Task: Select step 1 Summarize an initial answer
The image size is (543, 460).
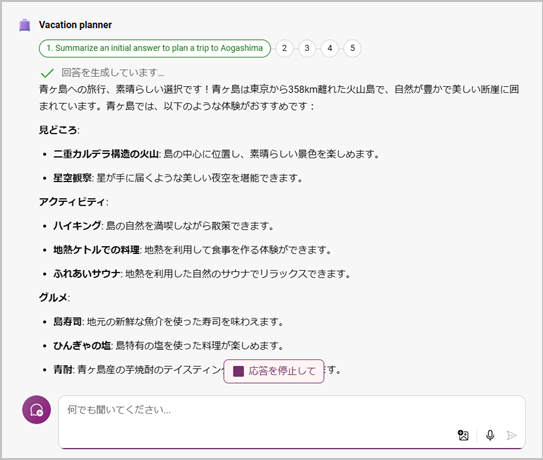Action: click(x=155, y=48)
